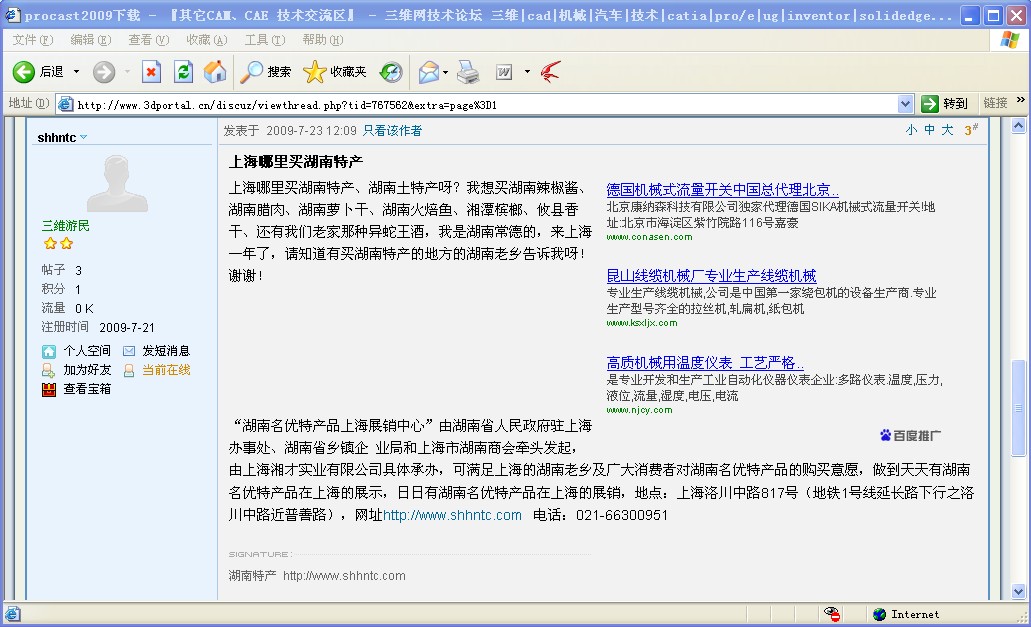Click the Mail envelope icon
This screenshot has width=1031, height=627.
pyautogui.click(x=429, y=72)
